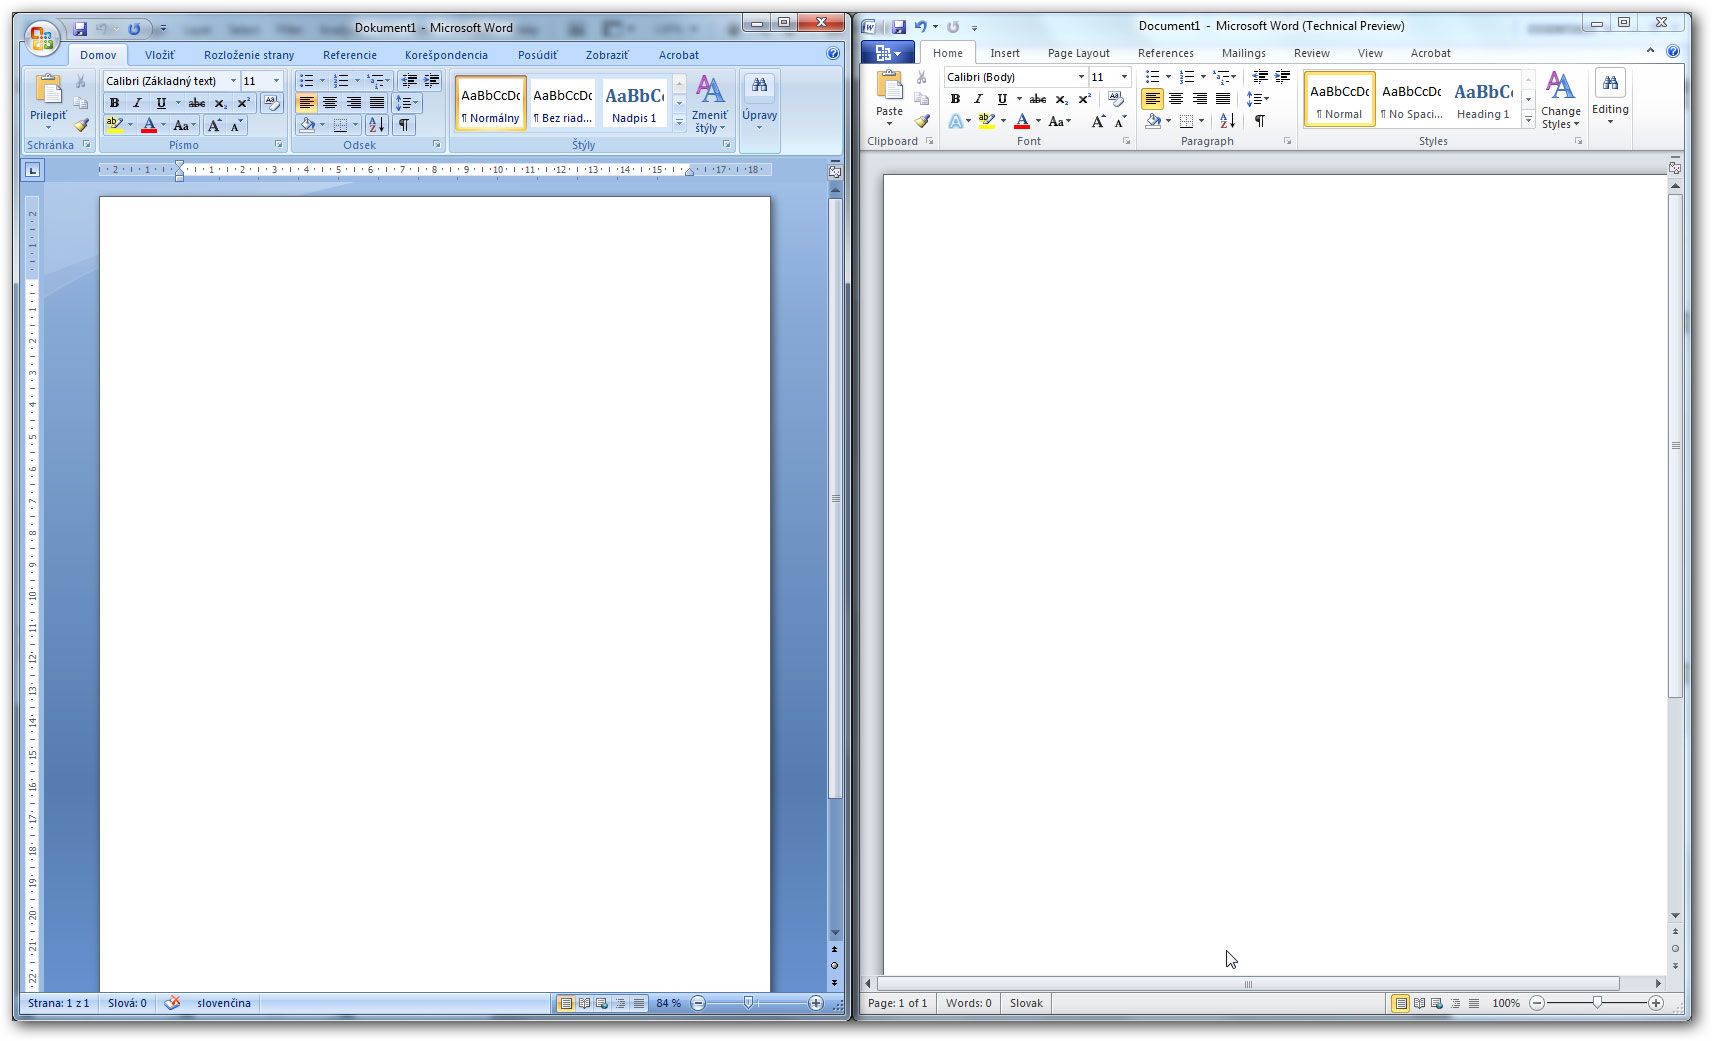Click Clear Formatting eraser in left window
Image resolution: width=1712 pixels, height=1041 pixels.
271,103
